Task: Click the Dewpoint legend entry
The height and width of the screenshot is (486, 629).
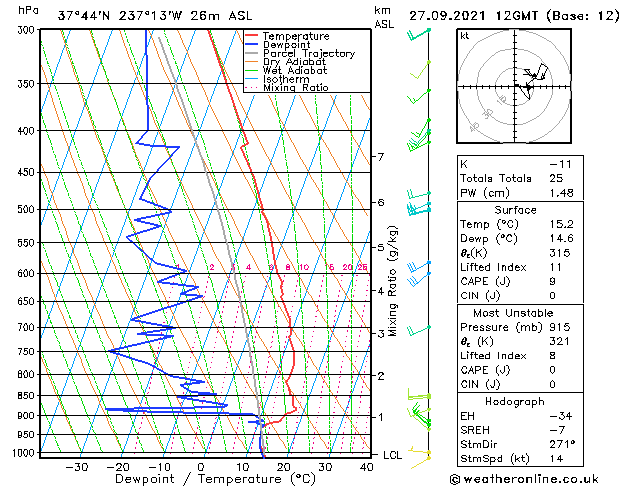Action: pyautogui.click(x=286, y=45)
